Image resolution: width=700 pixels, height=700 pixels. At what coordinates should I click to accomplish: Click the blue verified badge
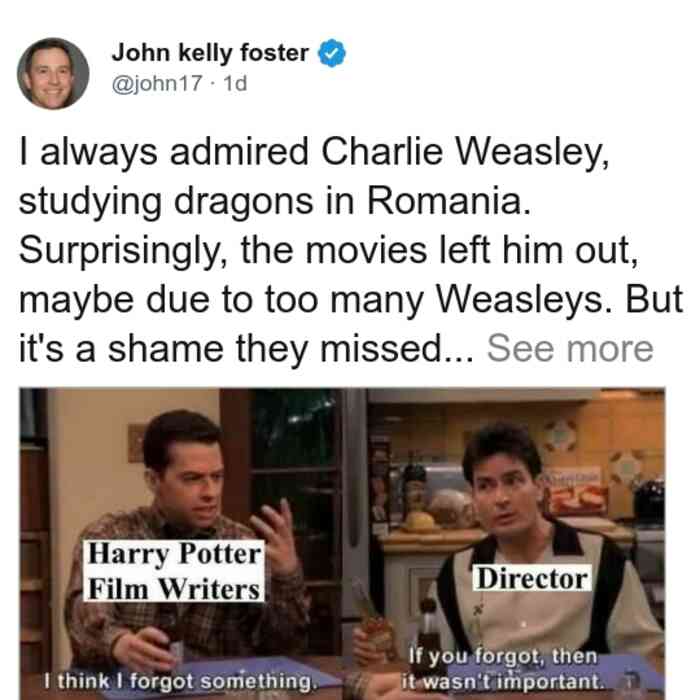331,53
